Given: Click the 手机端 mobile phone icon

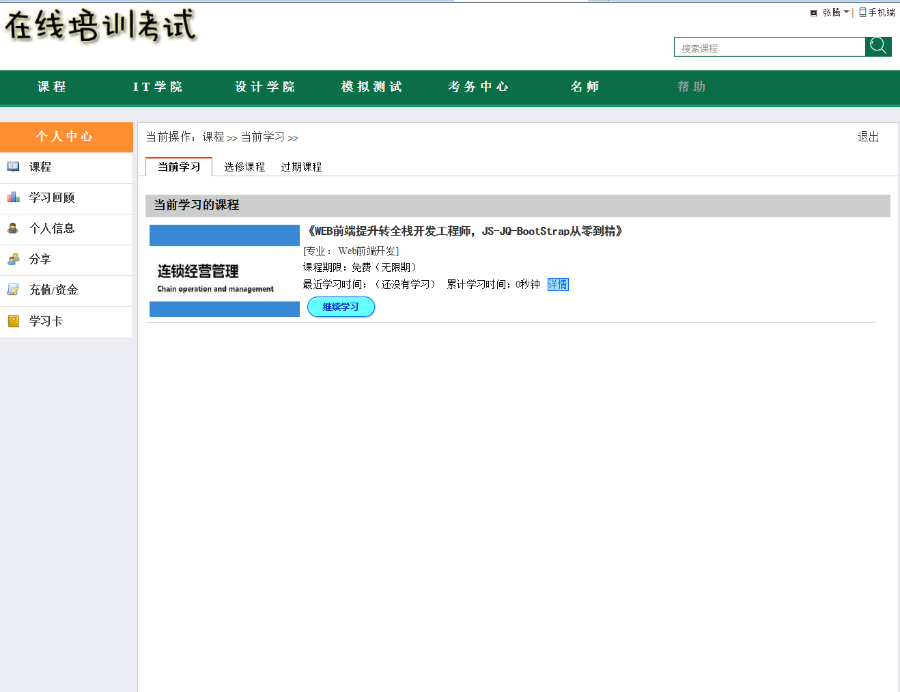Looking at the screenshot, I should 862,13.
